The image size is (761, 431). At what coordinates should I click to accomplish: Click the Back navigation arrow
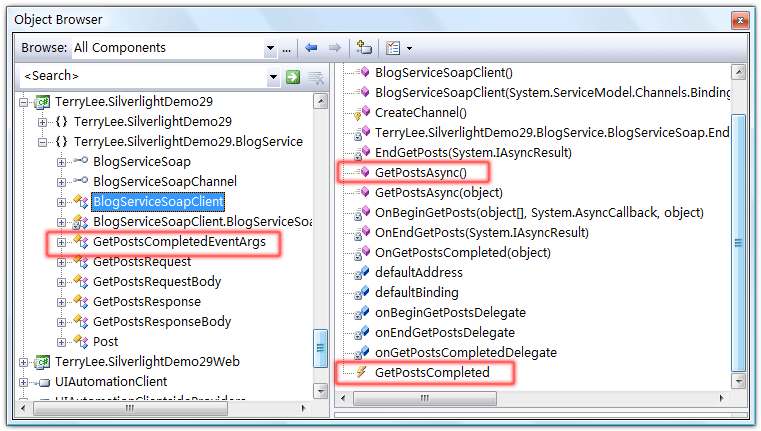311,48
